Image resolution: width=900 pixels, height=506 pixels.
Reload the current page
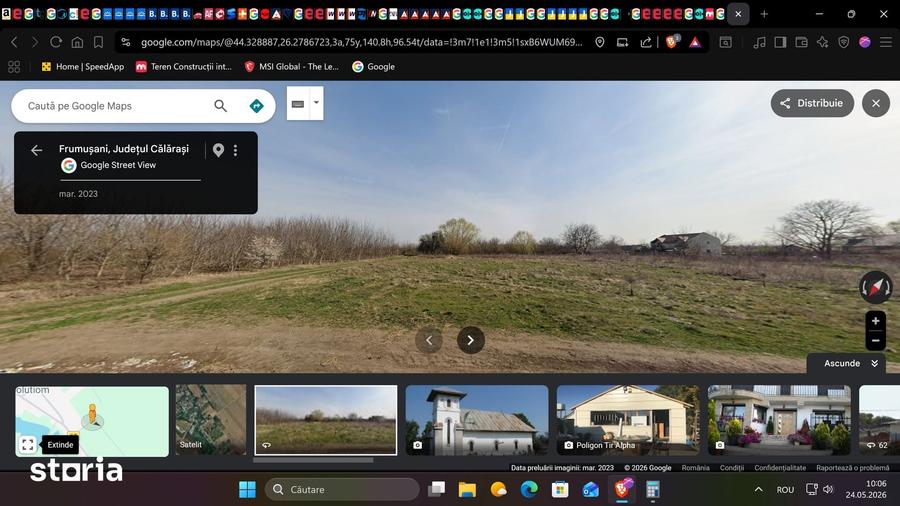pos(56,42)
